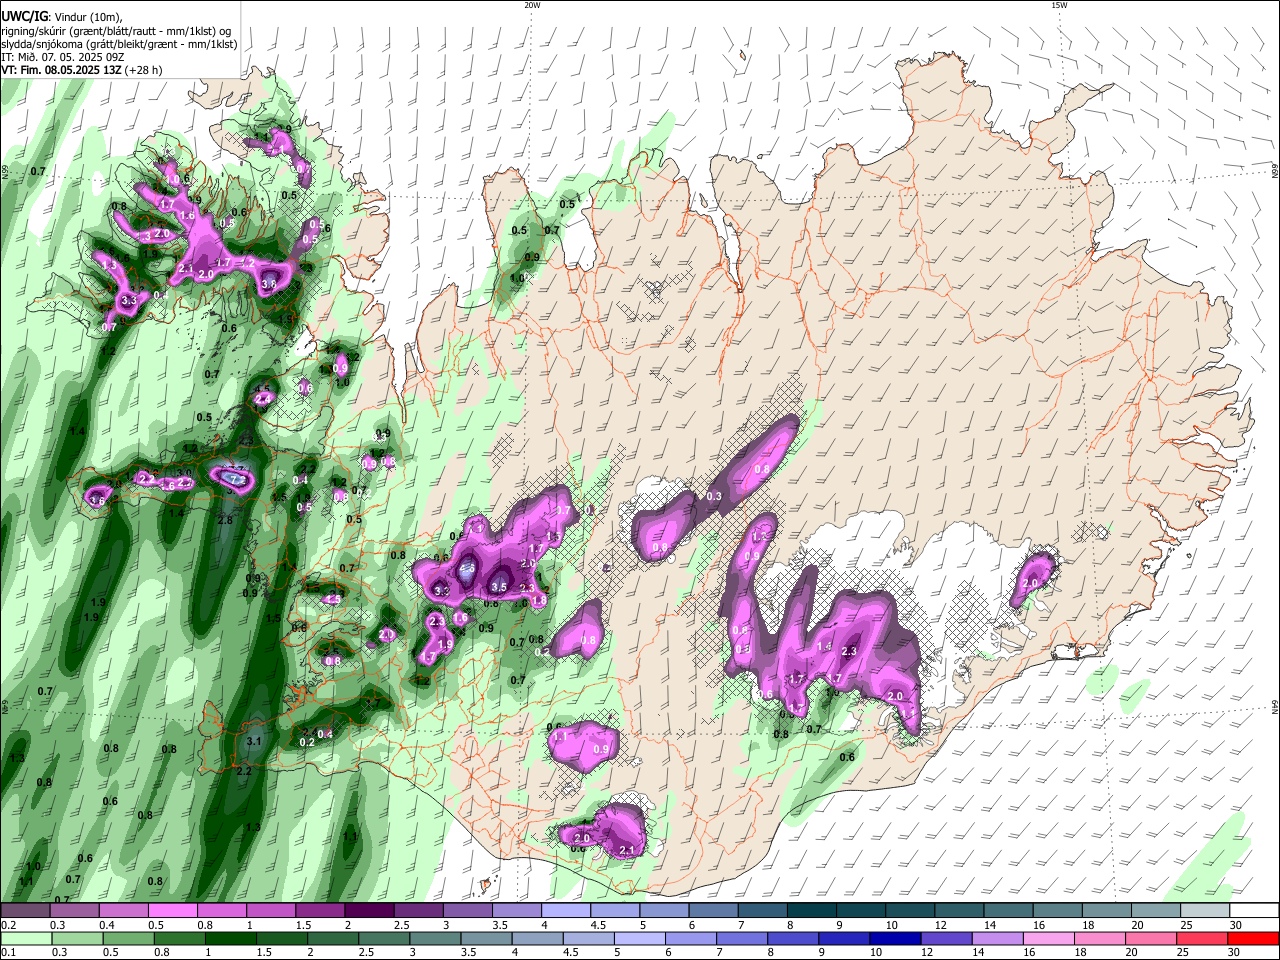Viewport: 1280px width, 960px height.
Task: Click the 'VT: Fim. 08.05.2025 13Z (+28 h)' line
Action: coord(82,70)
